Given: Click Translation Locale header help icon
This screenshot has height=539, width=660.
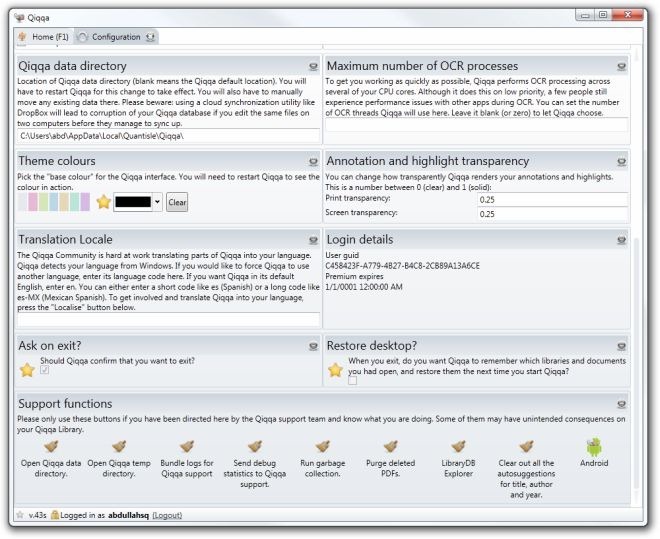Looking at the screenshot, I should click(313, 240).
